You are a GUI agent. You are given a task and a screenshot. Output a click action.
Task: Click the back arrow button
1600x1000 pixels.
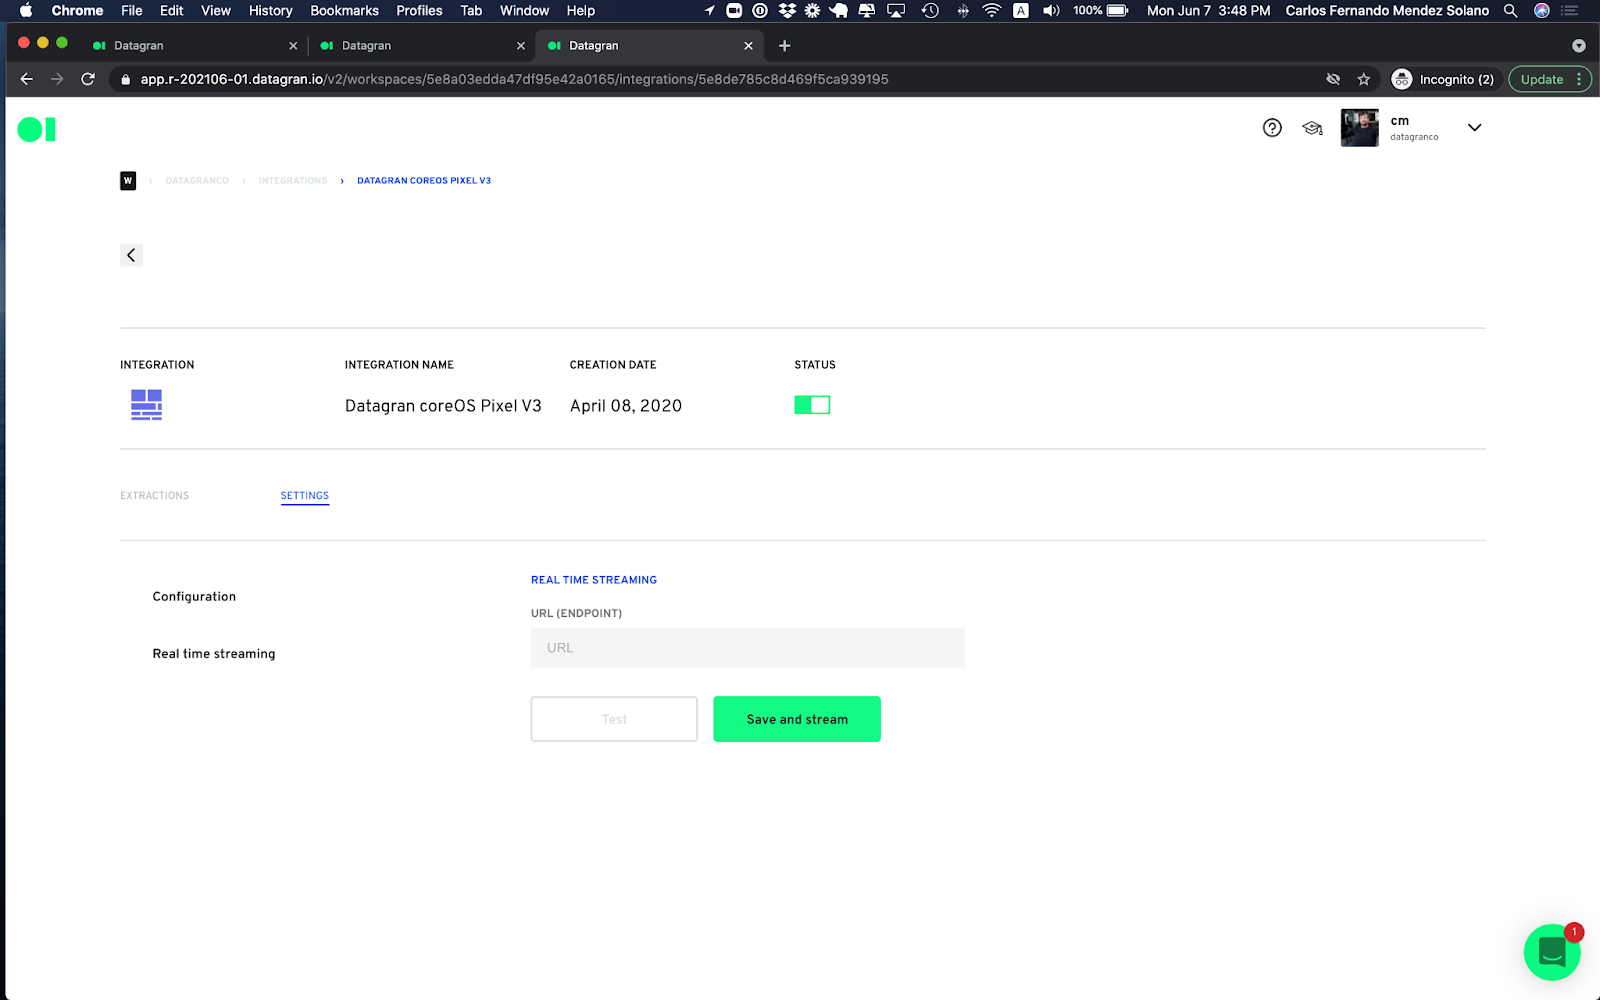[x=131, y=255]
